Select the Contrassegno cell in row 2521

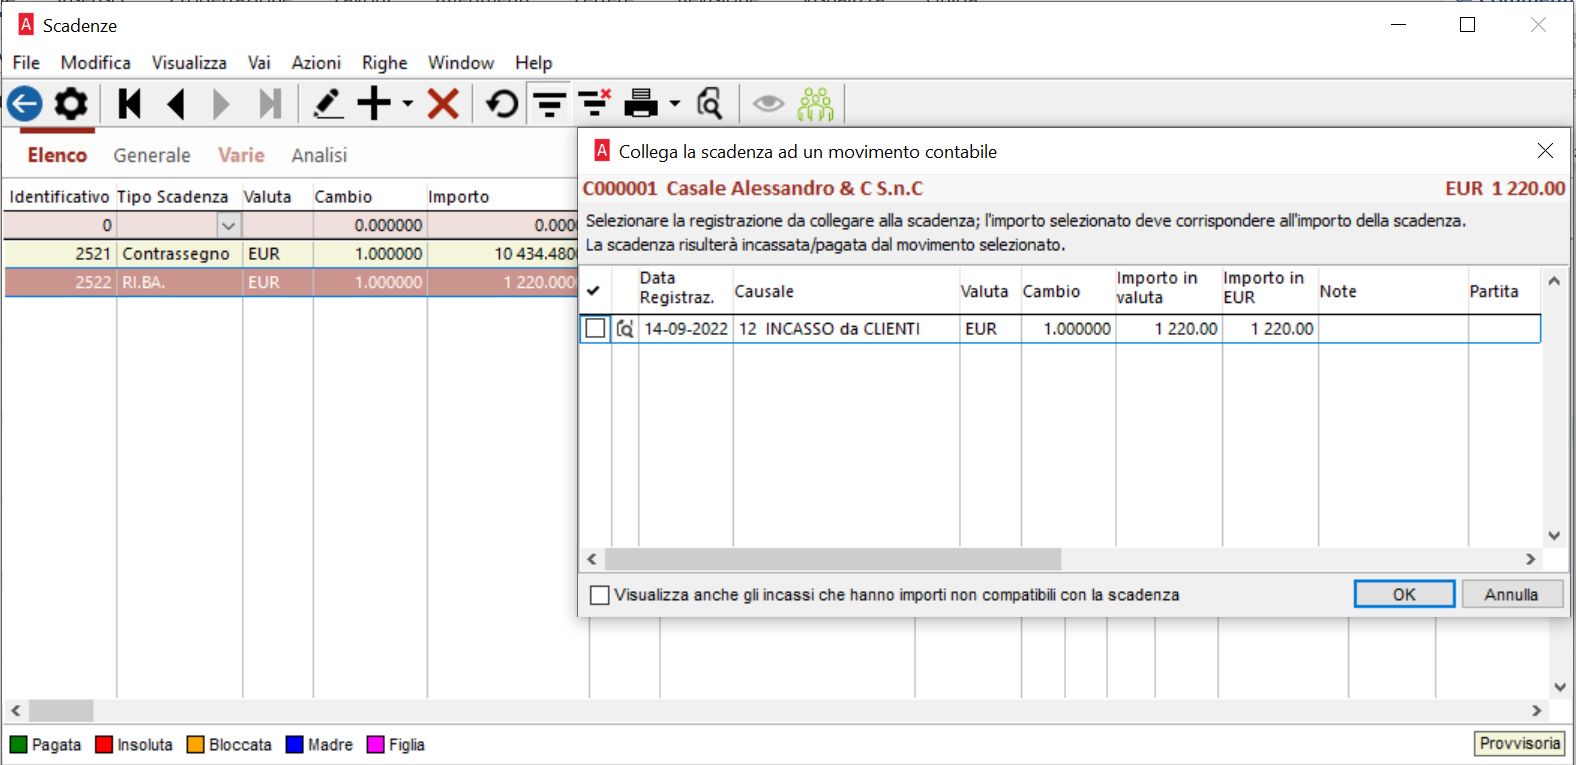pyautogui.click(x=179, y=254)
